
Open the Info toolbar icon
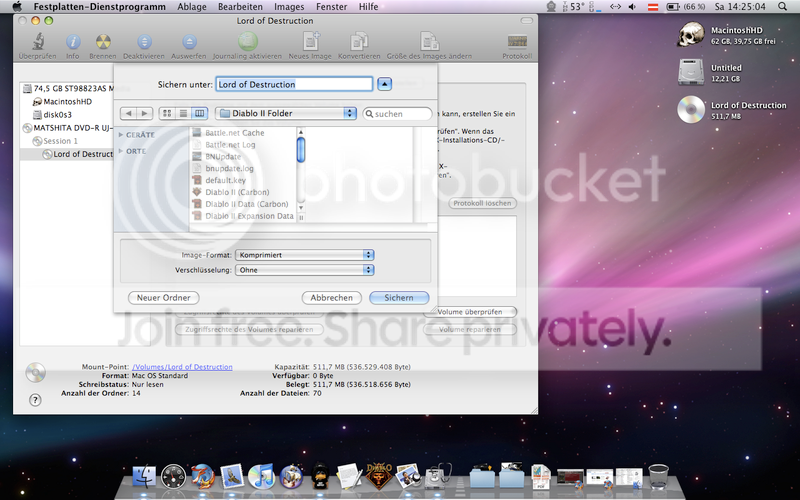(x=73, y=42)
